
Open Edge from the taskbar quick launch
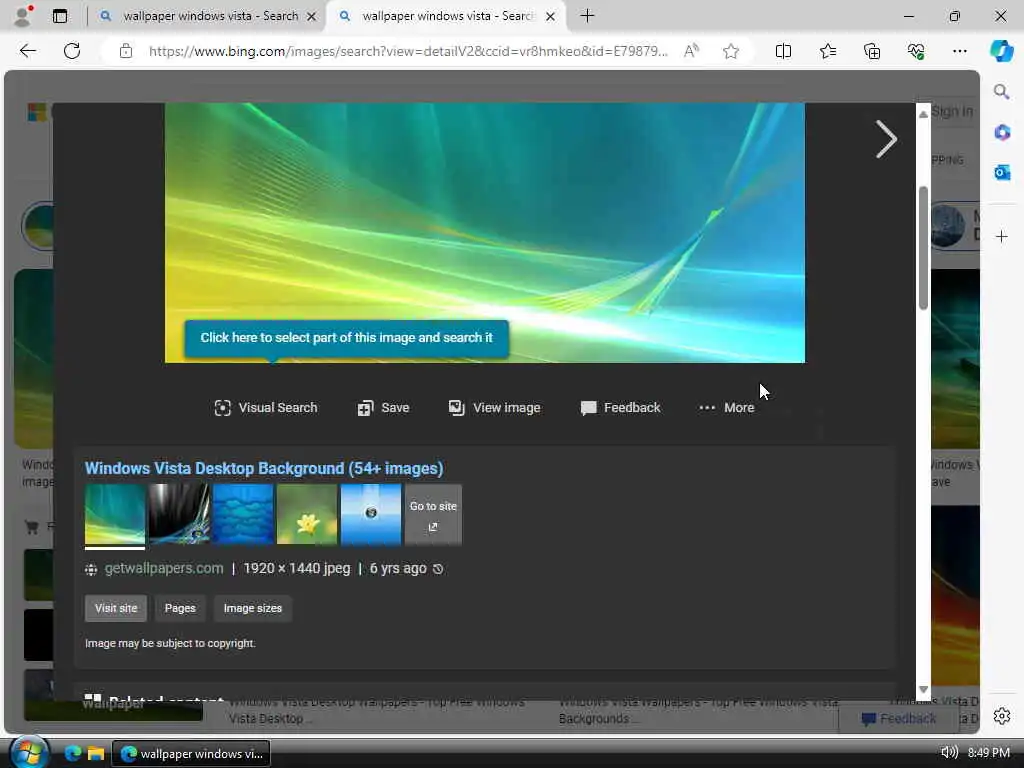click(x=72, y=753)
